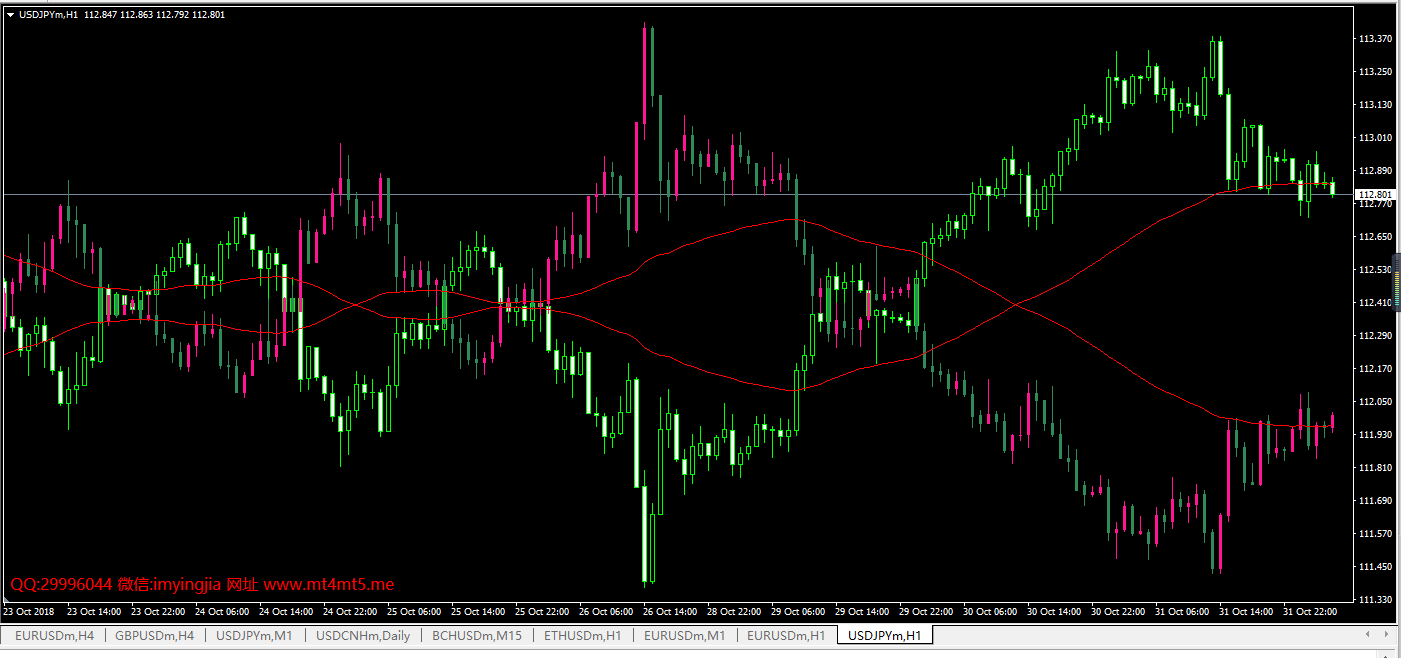Click the 29 Oct 06:00 time label

[x=798, y=611]
